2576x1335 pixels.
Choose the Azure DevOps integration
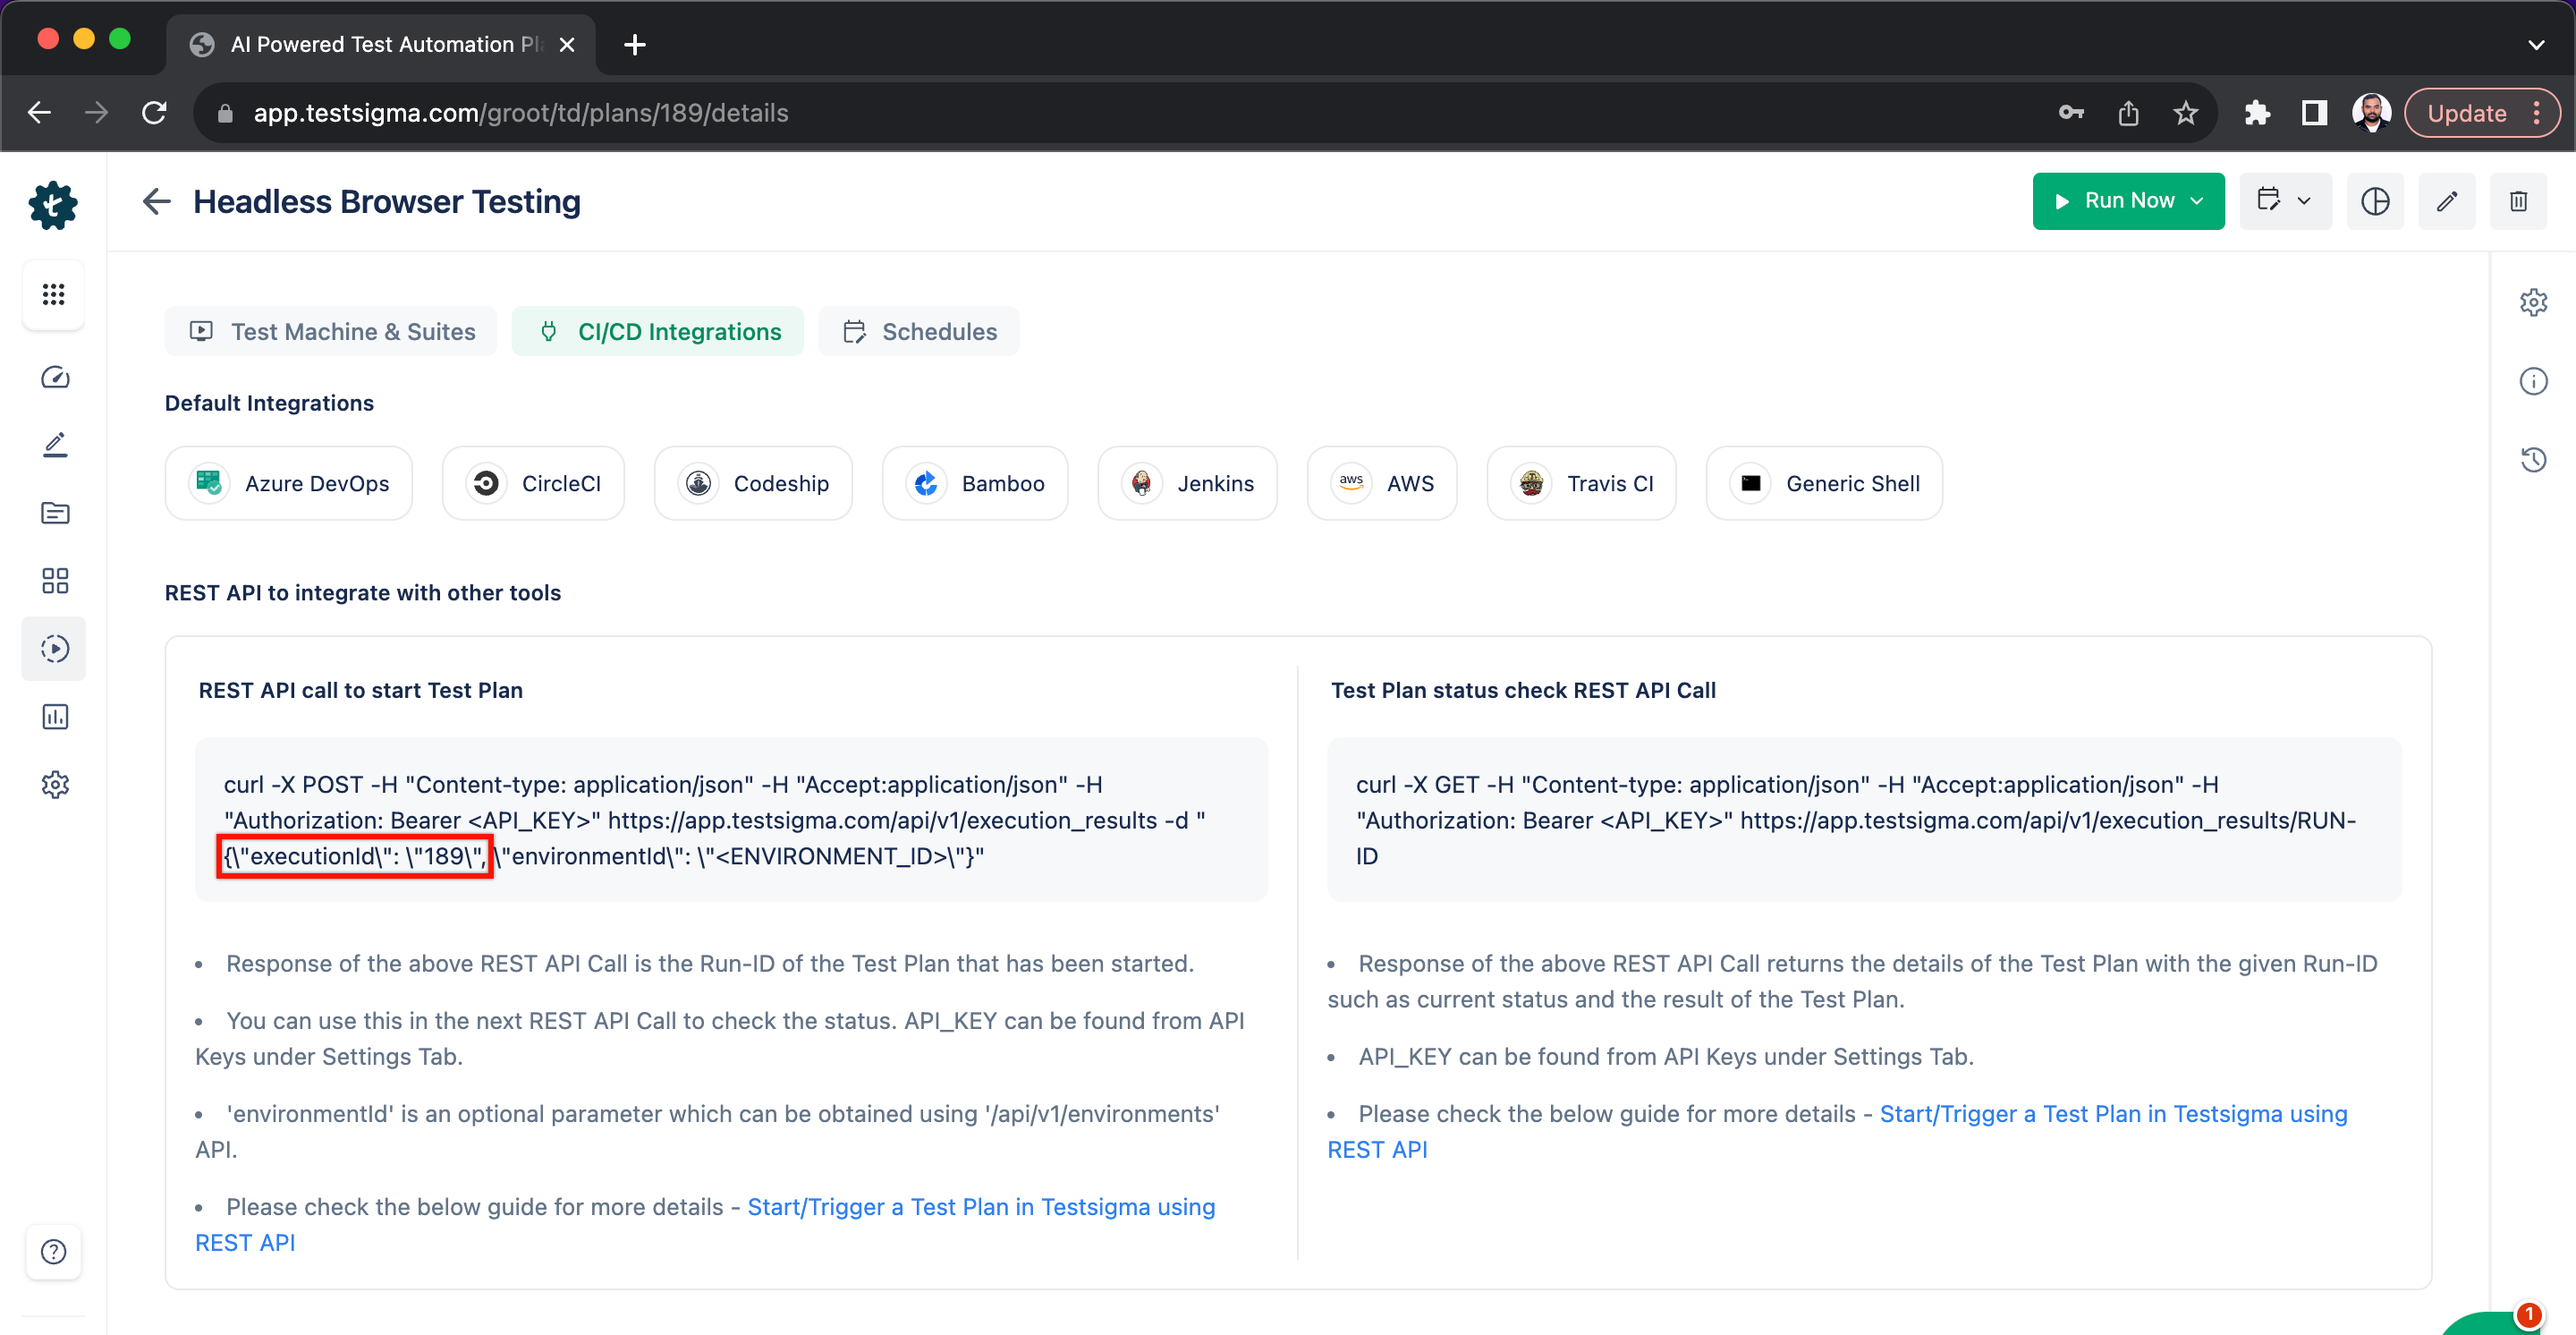pos(289,483)
